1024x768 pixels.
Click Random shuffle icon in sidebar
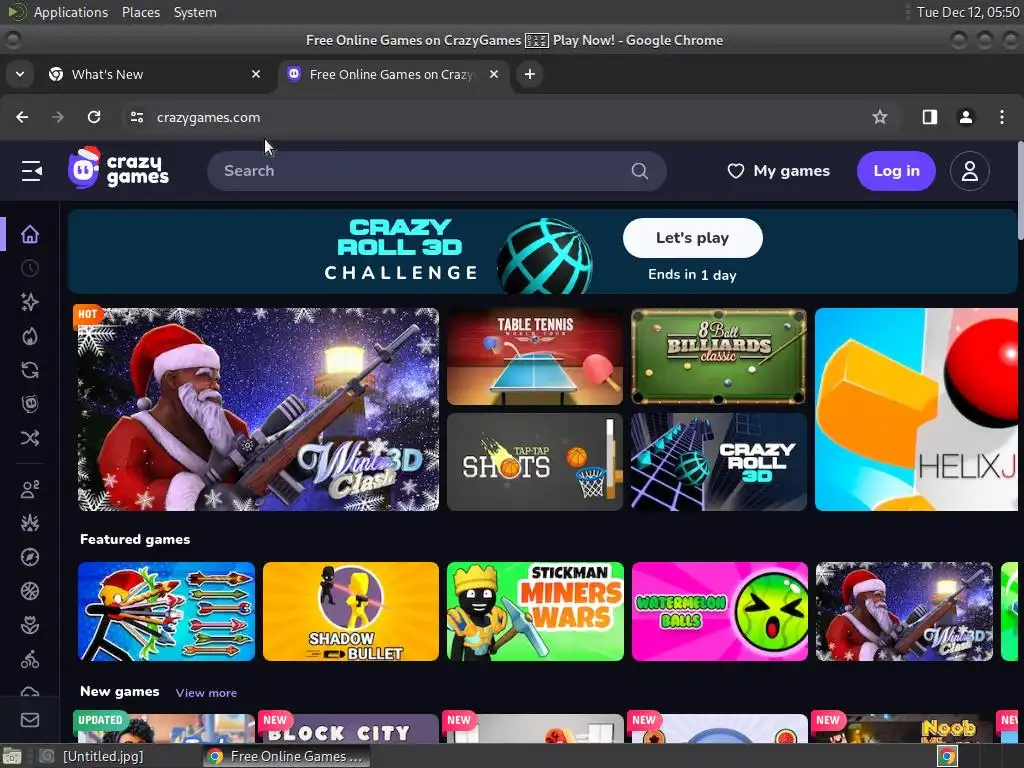[x=29, y=438]
